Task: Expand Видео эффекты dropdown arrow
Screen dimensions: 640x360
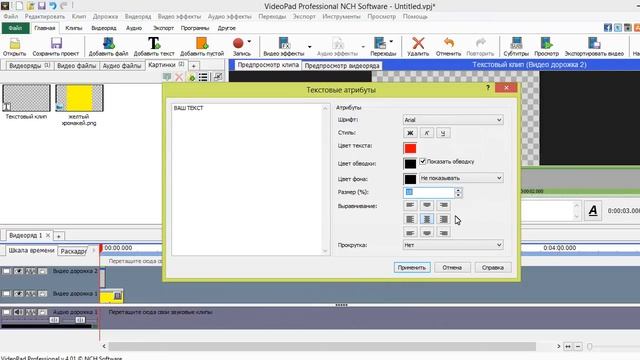Action: click(310, 47)
